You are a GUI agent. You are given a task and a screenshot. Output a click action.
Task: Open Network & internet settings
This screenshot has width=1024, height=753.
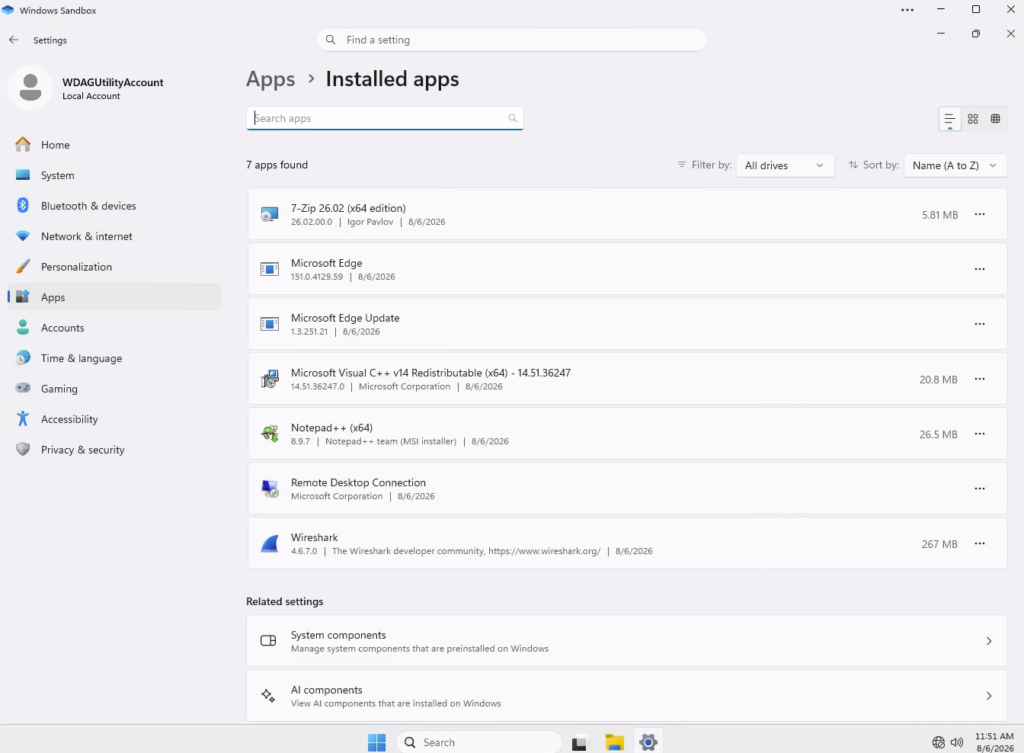(114, 236)
